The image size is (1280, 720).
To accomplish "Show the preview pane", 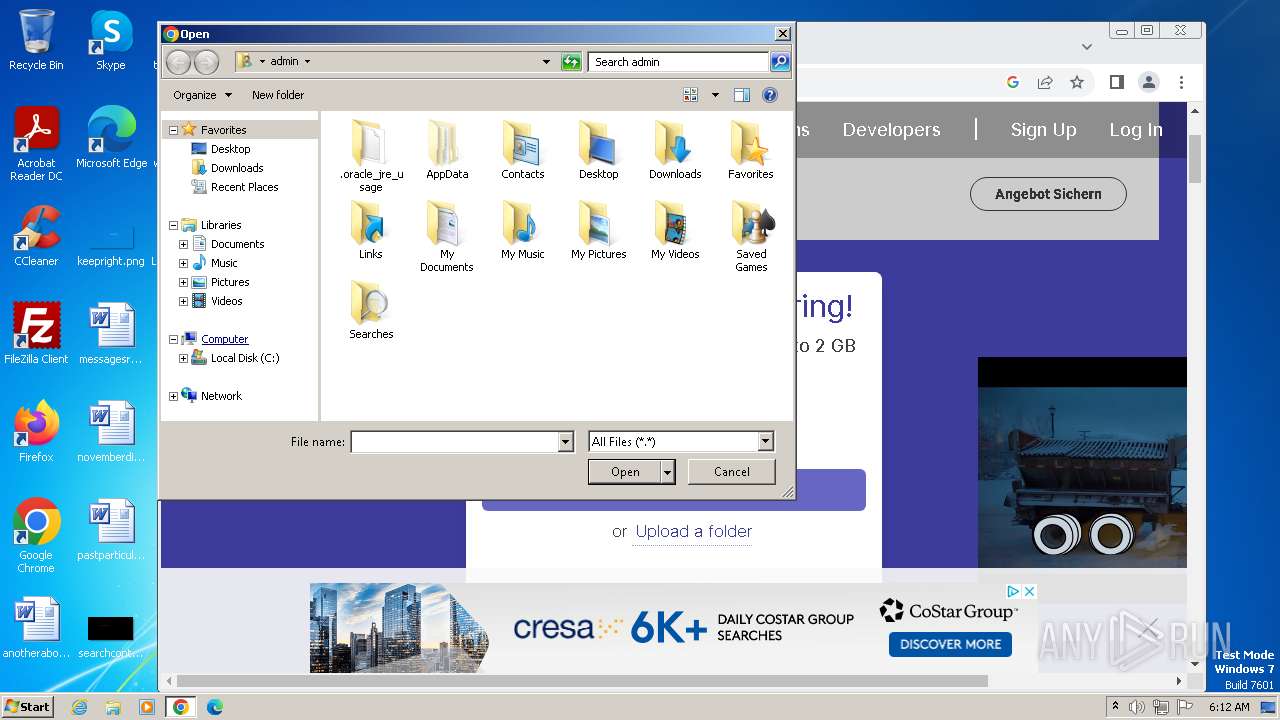I will click(x=741, y=95).
